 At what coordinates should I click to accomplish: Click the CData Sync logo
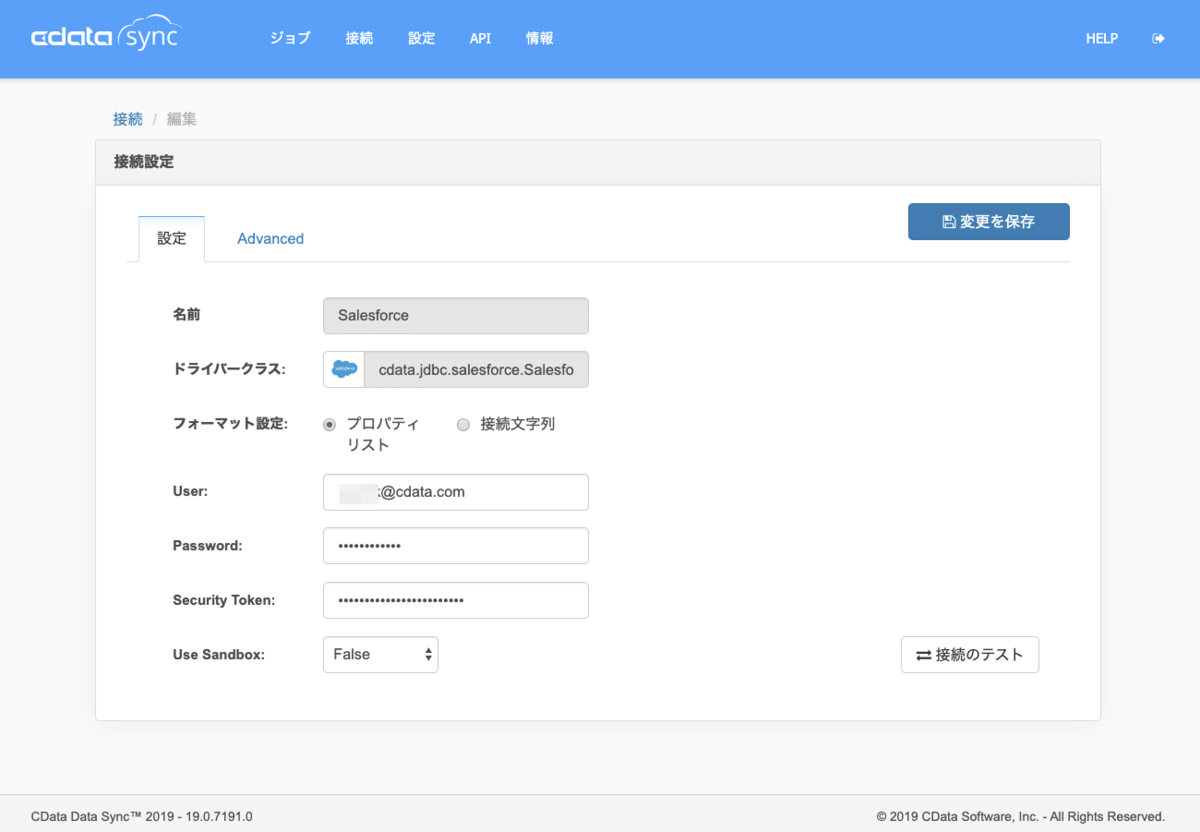(106, 38)
